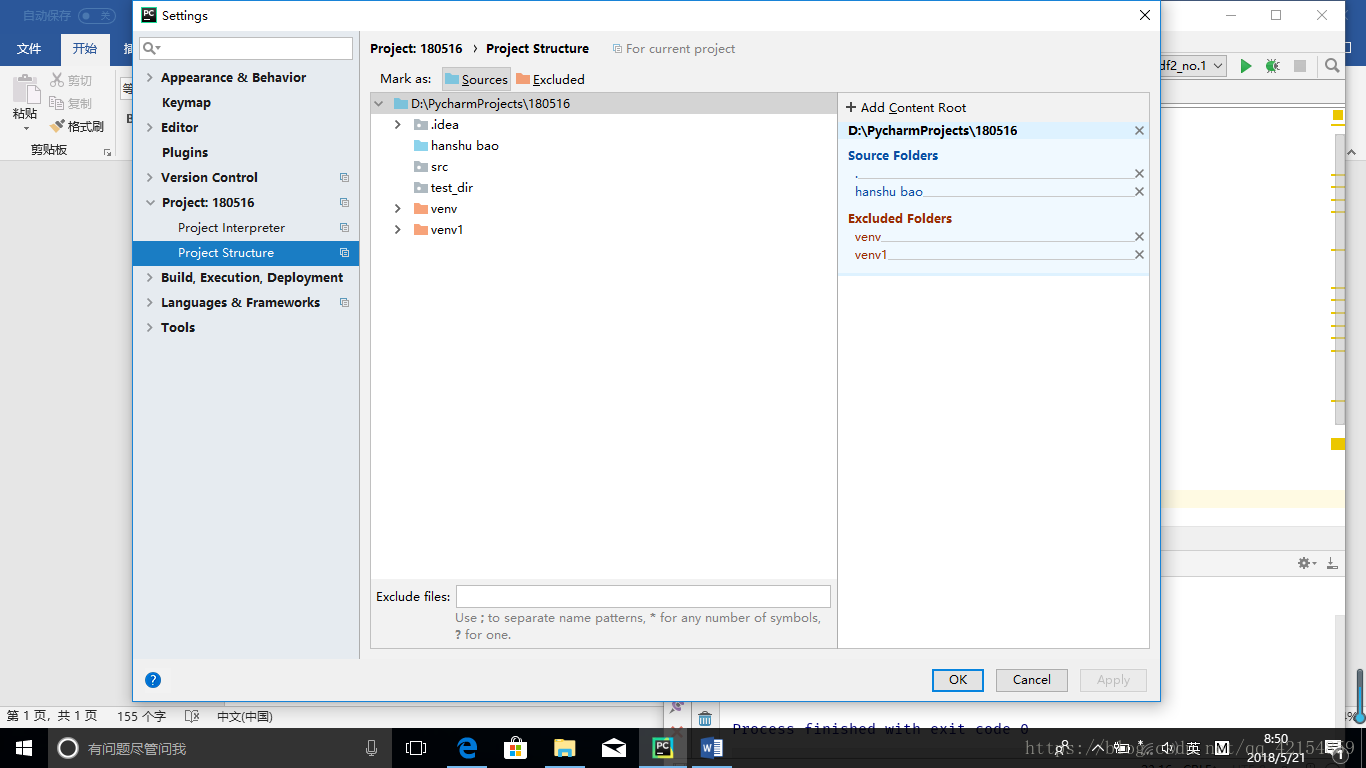
Task: Click the copy icon beside Project Interpreter
Action: coord(344,228)
